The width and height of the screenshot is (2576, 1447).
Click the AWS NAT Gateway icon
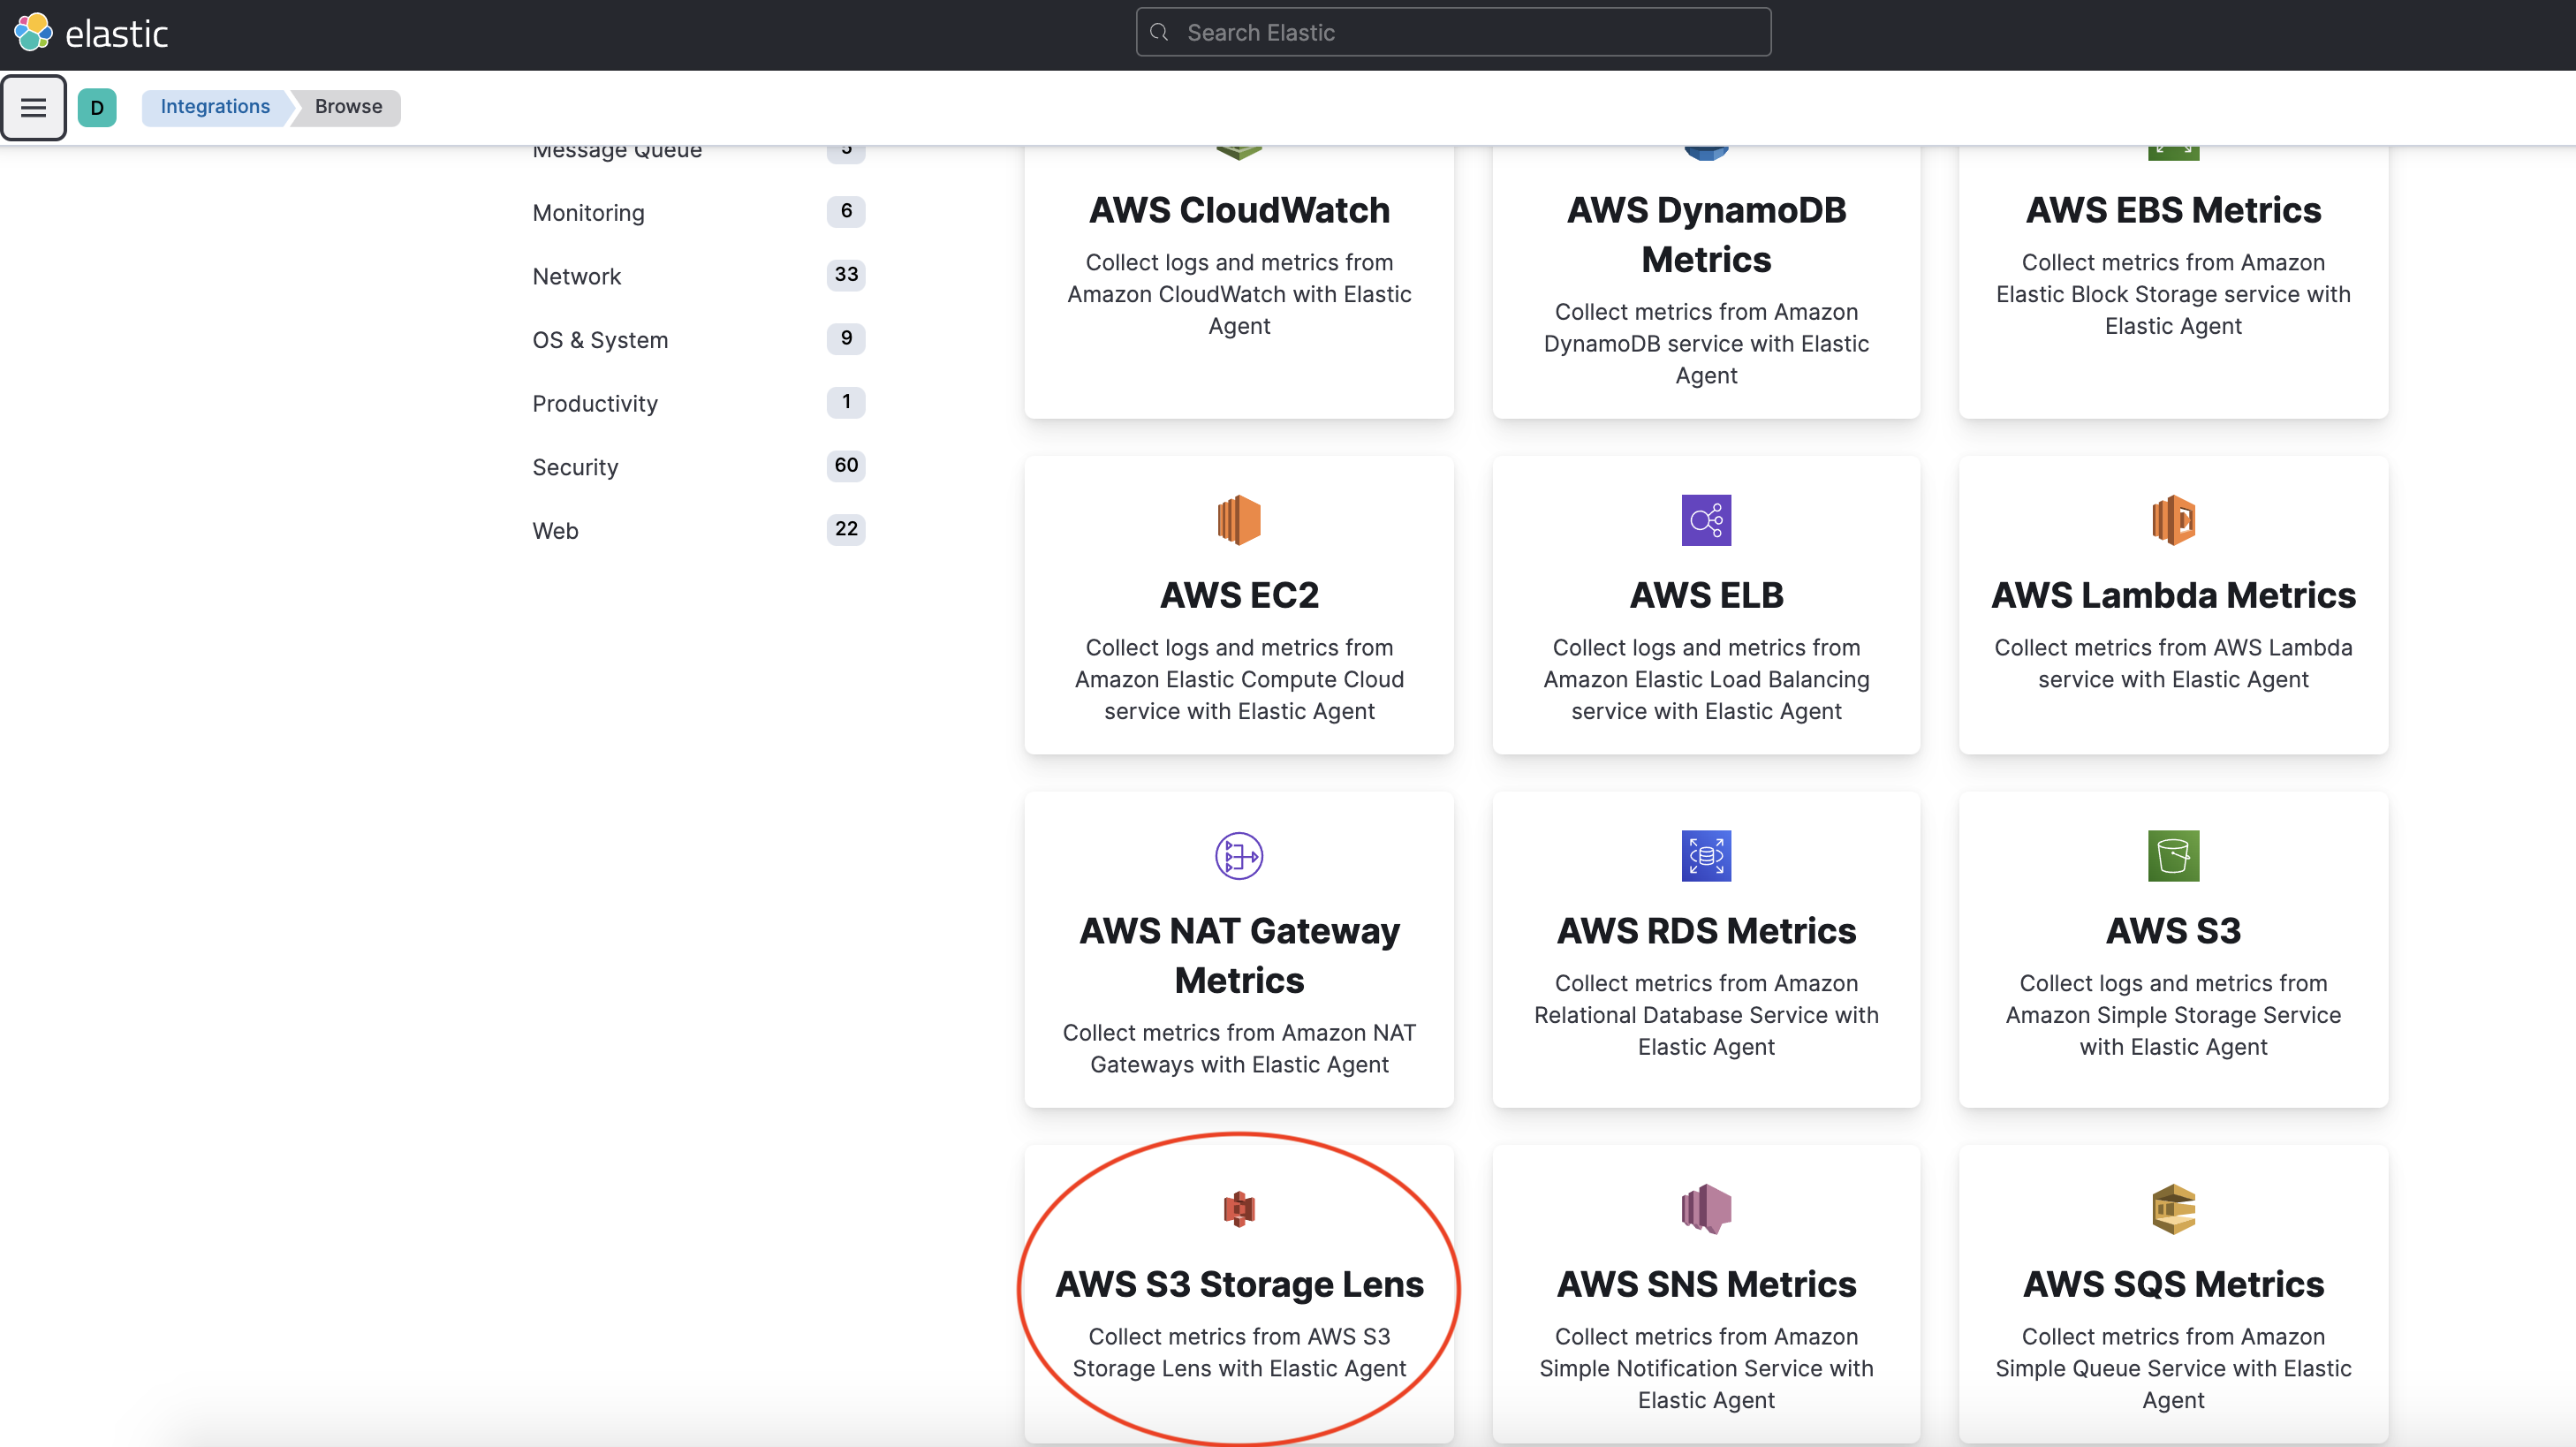coord(1239,856)
